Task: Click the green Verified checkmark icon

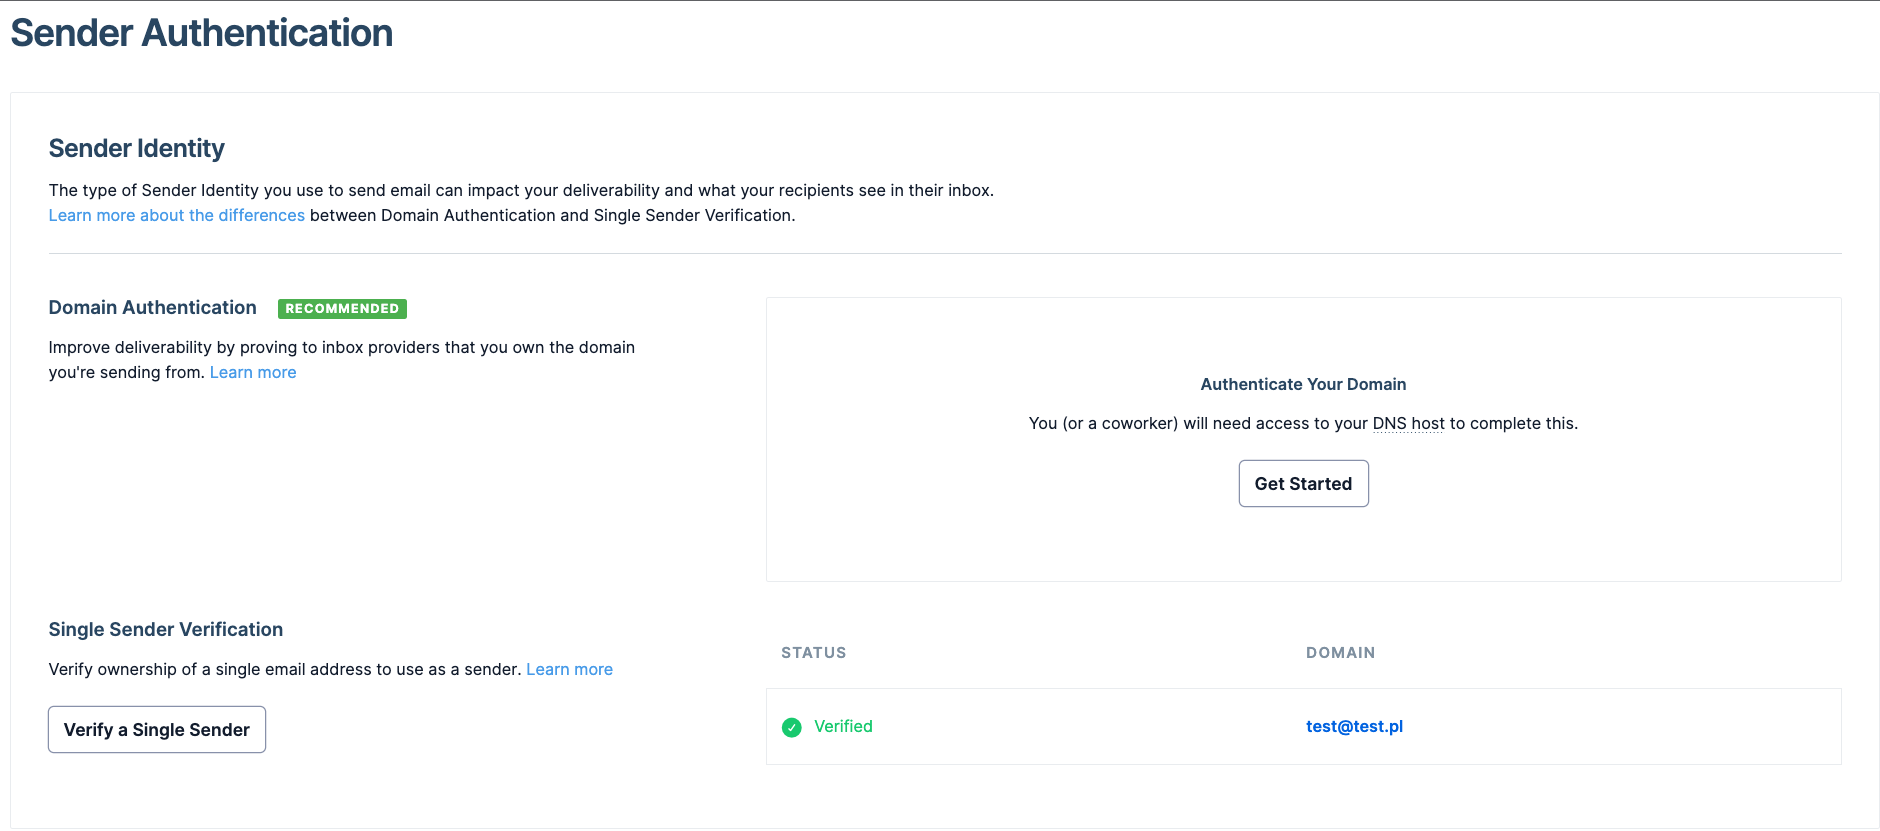Action: tap(791, 727)
